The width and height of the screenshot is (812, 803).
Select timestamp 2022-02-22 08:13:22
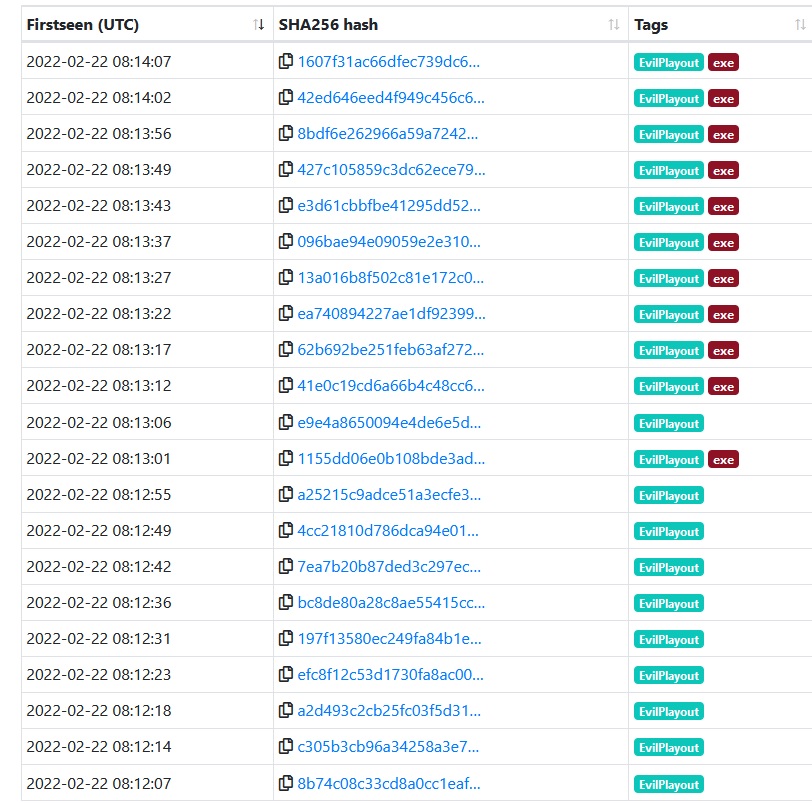pos(98,314)
